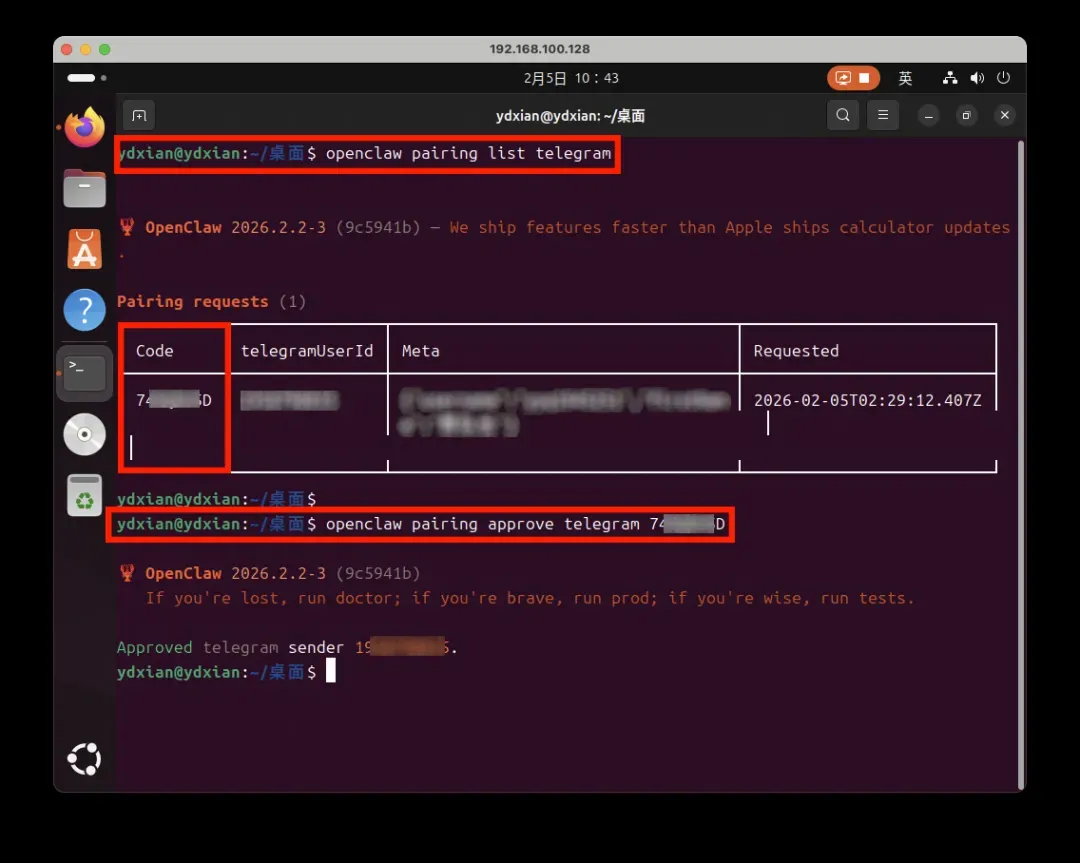This screenshot has width=1080, height=863.
Task: Click the Activities workspace indicator
Action: pyautogui.click(x=86, y=78)
